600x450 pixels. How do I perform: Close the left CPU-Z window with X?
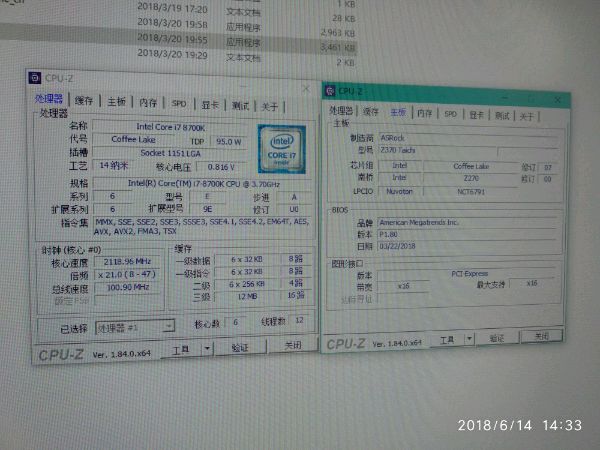306,89
